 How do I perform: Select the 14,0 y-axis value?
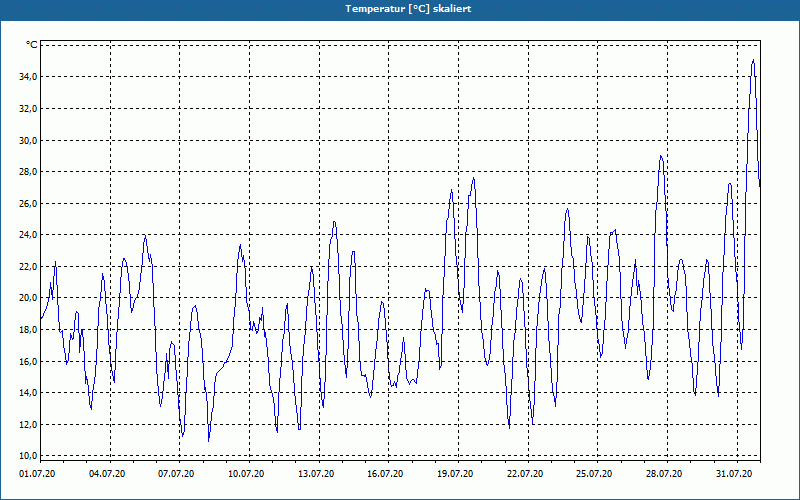tap(28, 393)
